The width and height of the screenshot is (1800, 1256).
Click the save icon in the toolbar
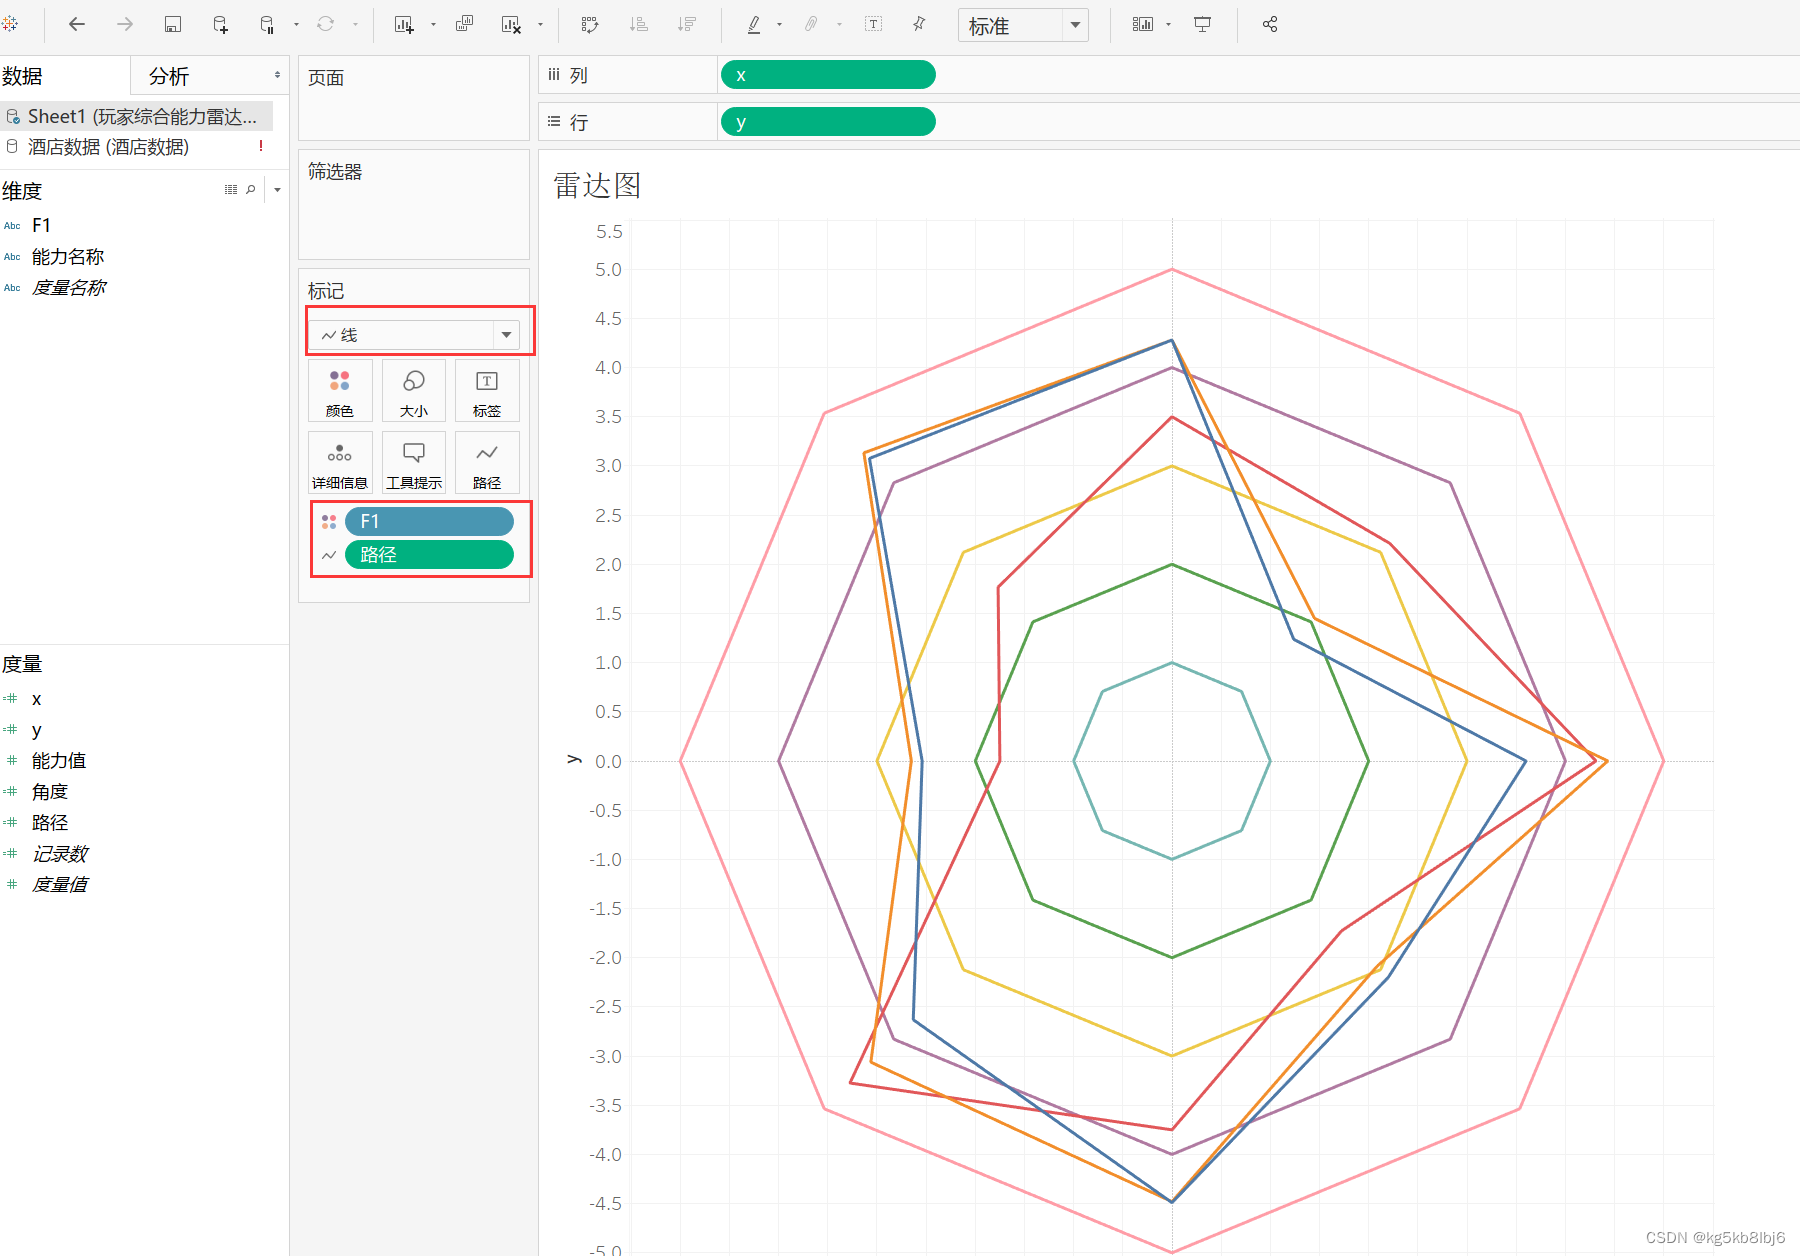(x=172, y=24)
